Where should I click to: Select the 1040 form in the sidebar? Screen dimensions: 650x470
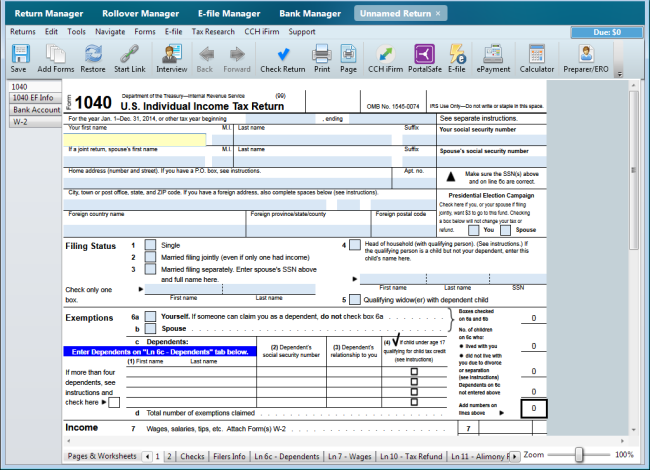[x=35, y=87]
